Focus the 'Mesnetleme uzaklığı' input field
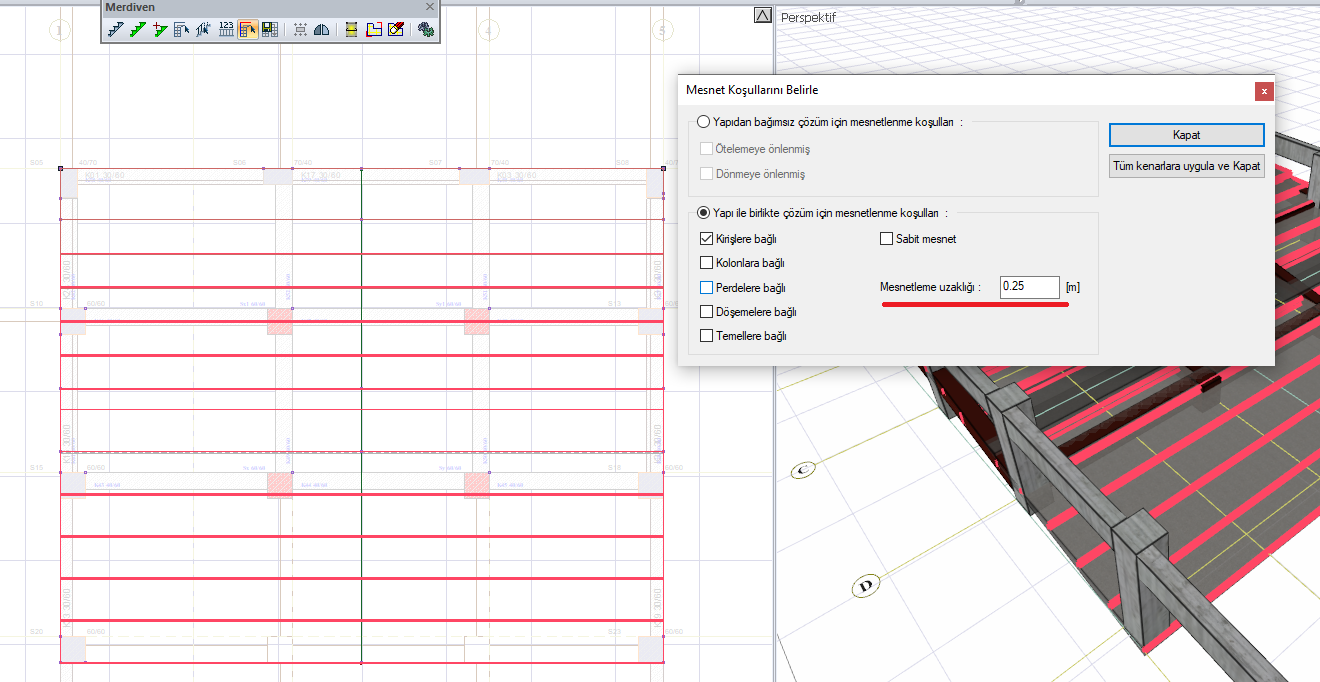 pyautogui.click(x=1029, y=287)
